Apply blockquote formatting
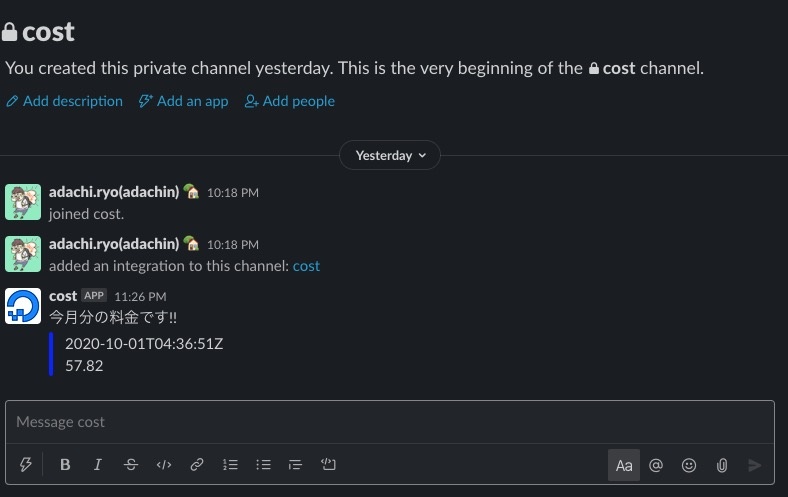The height and width of the screenshot is (497, 788). pos(295,465)
